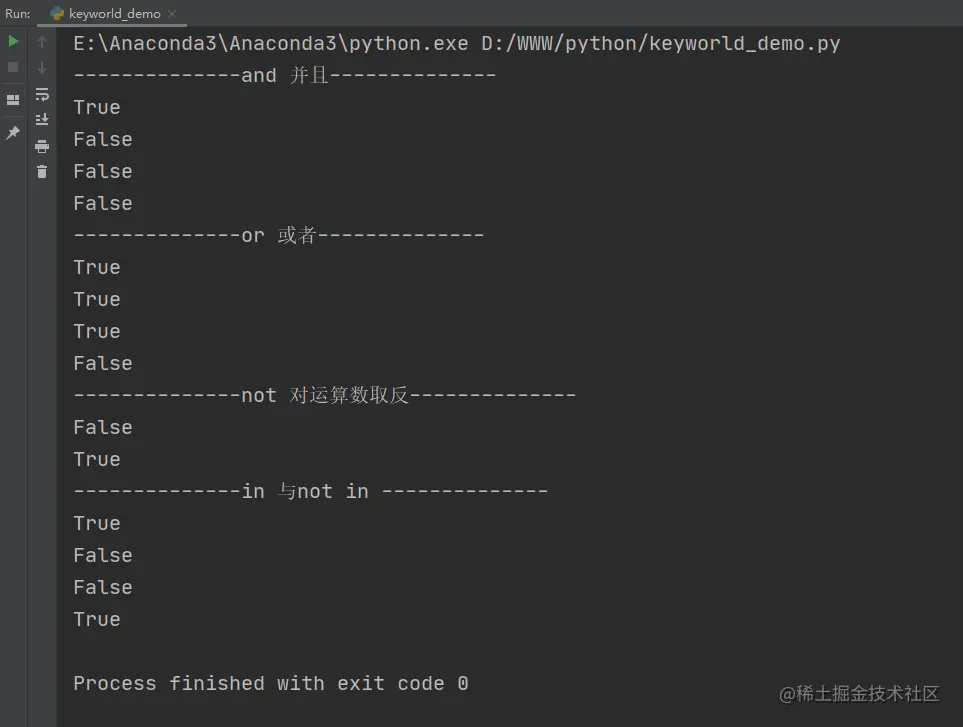This screenshot has width=963, height=727.
Task: Click the Restore layout icon
Action: [13, 99]
